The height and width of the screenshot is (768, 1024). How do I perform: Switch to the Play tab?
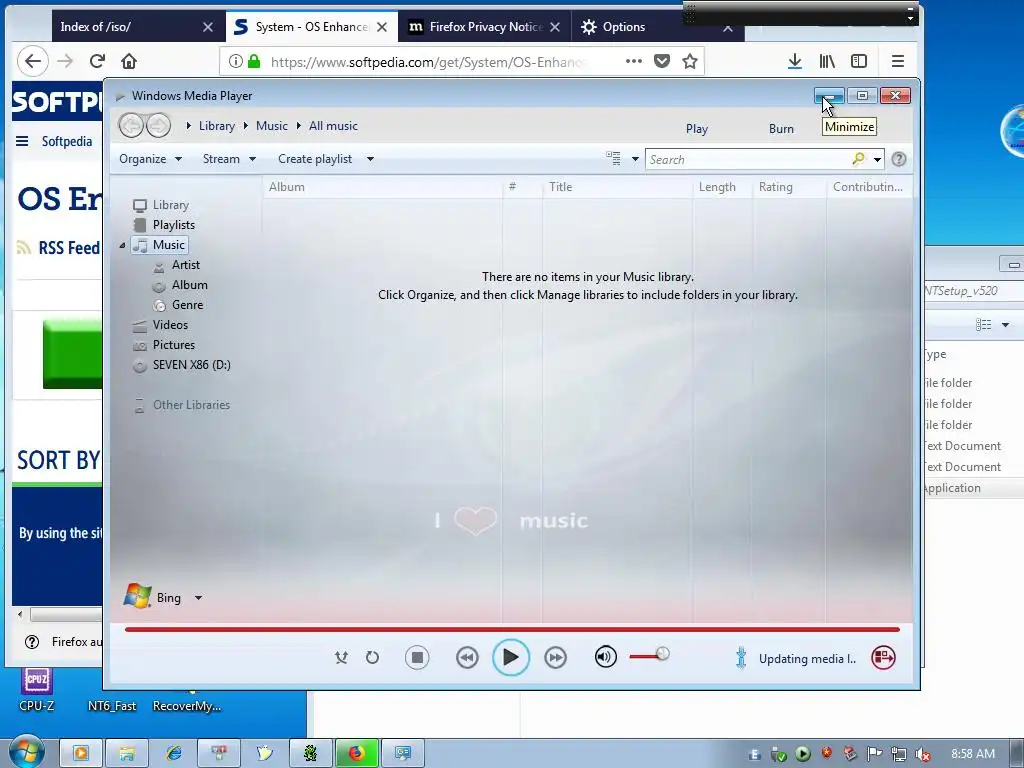pos(697,129)
